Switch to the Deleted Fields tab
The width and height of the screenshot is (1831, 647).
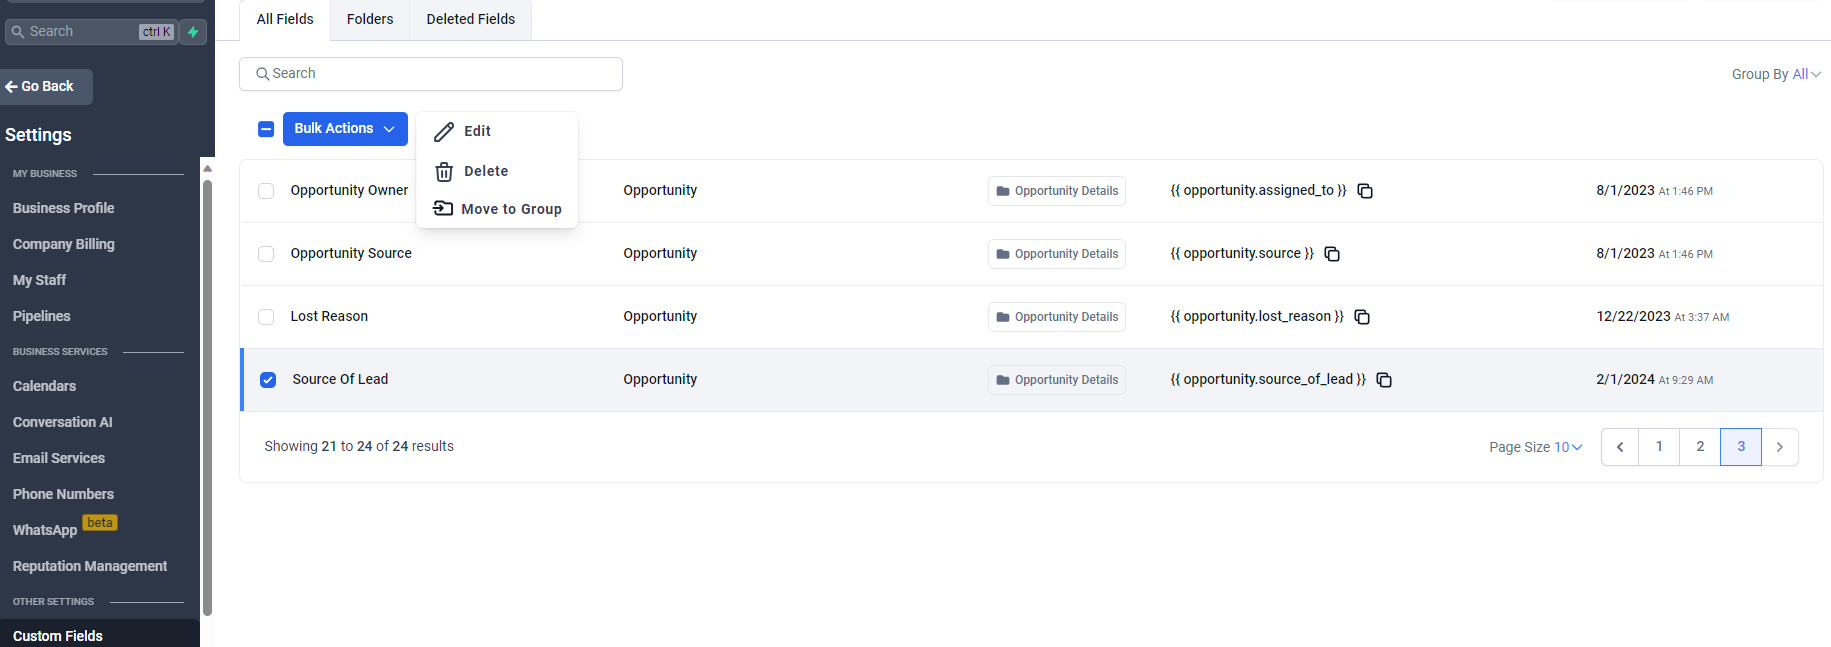(471, 20)
